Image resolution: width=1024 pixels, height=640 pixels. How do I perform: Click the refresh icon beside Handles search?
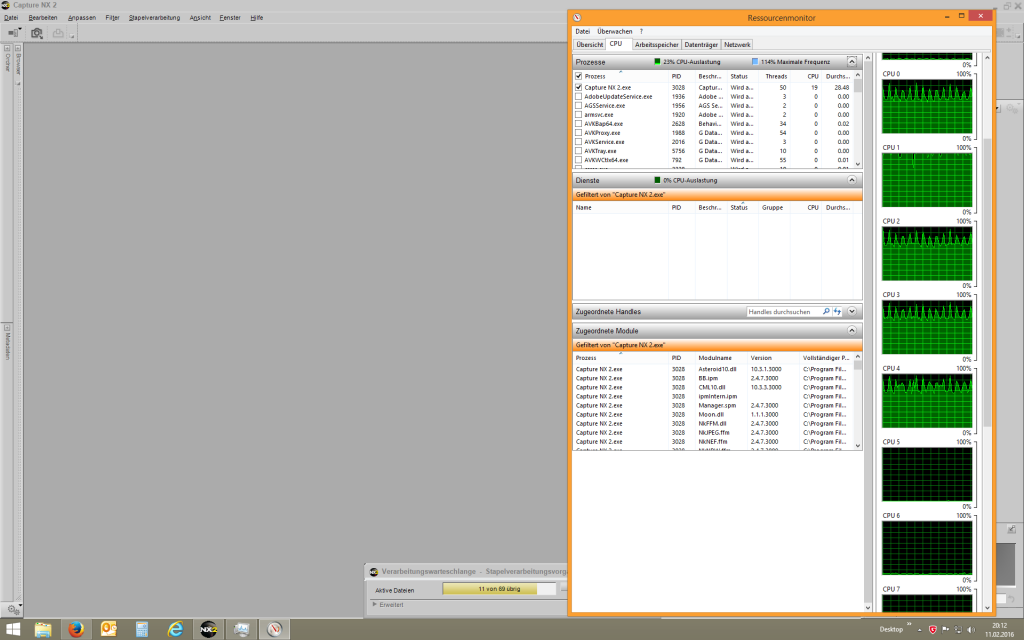(837, 312)
